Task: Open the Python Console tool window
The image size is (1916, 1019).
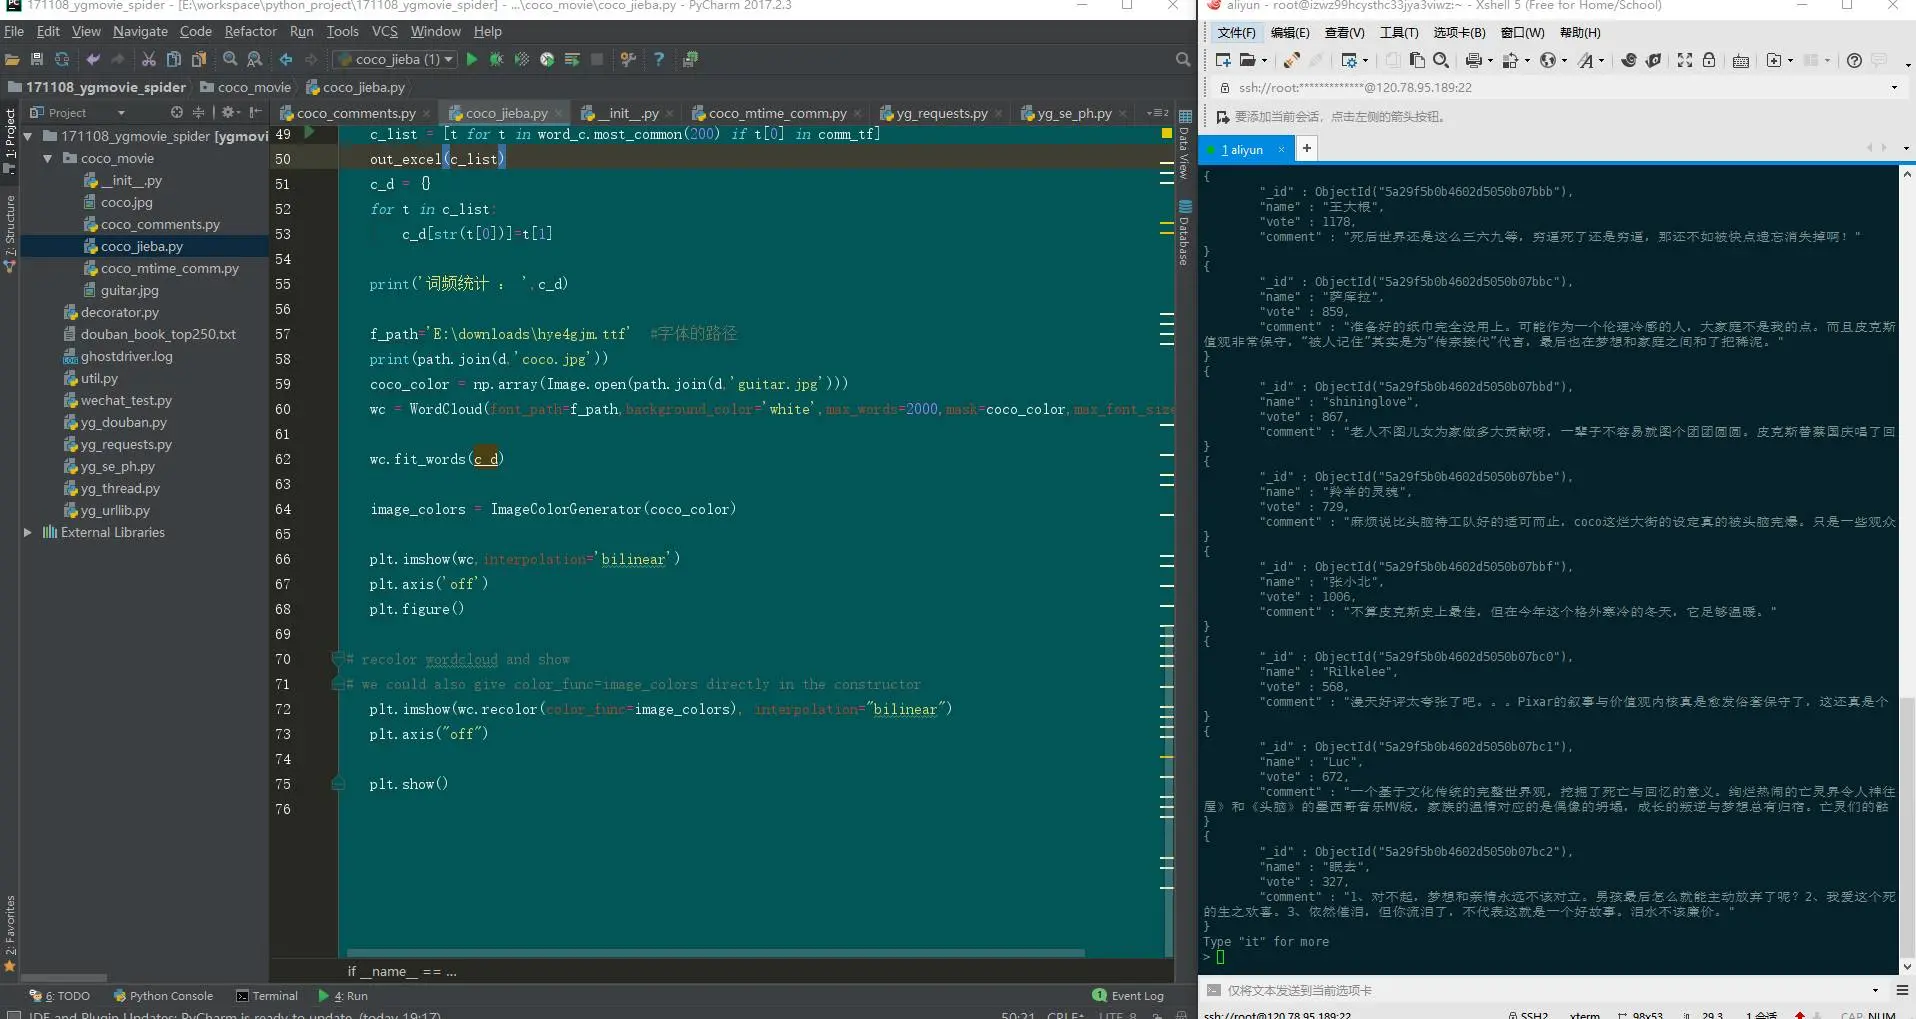Action: (x=163, y=996)
